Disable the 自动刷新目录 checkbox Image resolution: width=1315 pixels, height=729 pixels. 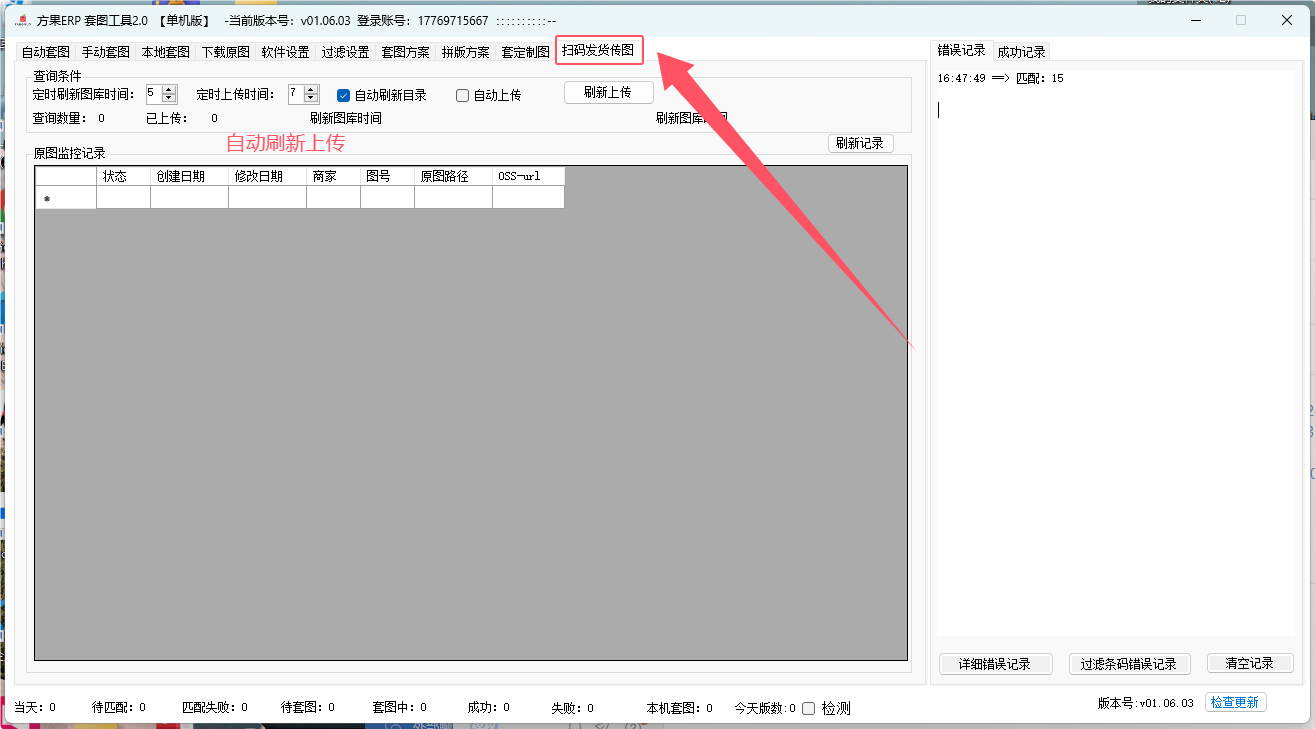coord(343,95)
